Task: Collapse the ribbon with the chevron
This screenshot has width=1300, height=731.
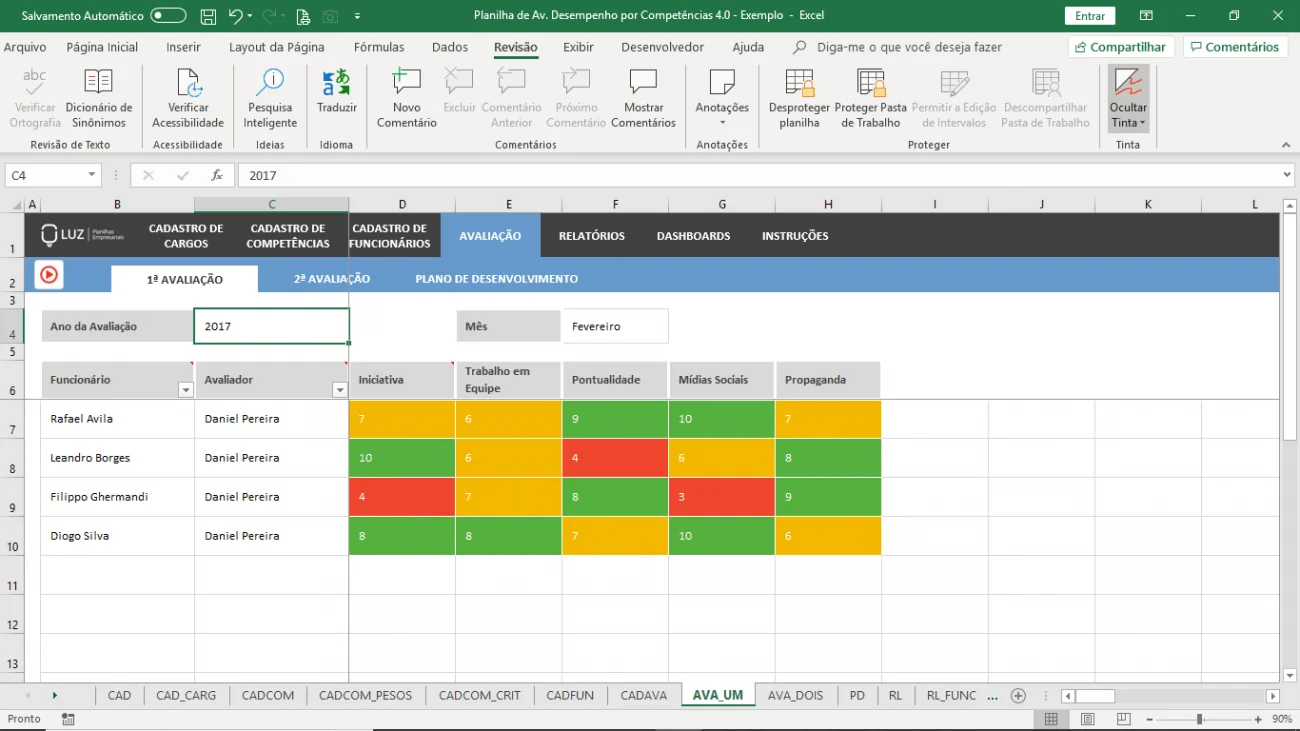Action: (1286, 145)
